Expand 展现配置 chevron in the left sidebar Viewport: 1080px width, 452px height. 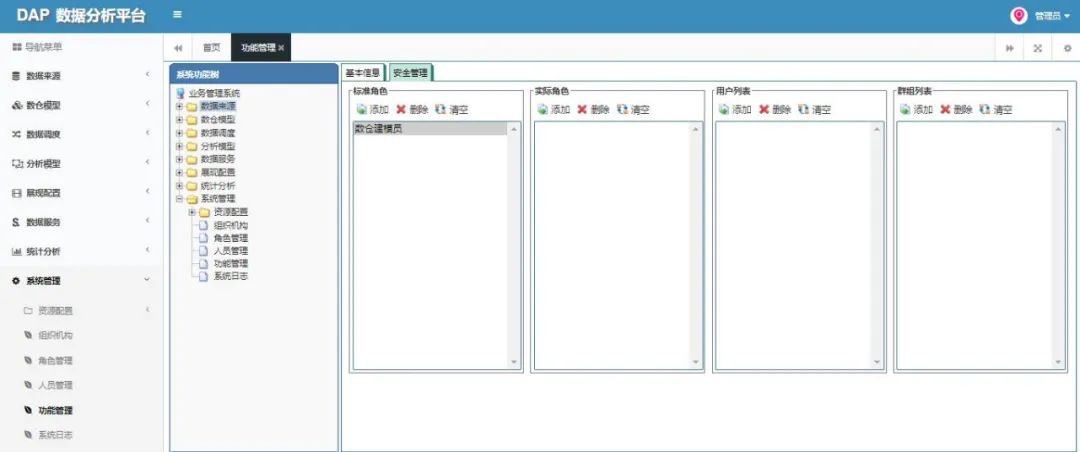coord(147,192)
